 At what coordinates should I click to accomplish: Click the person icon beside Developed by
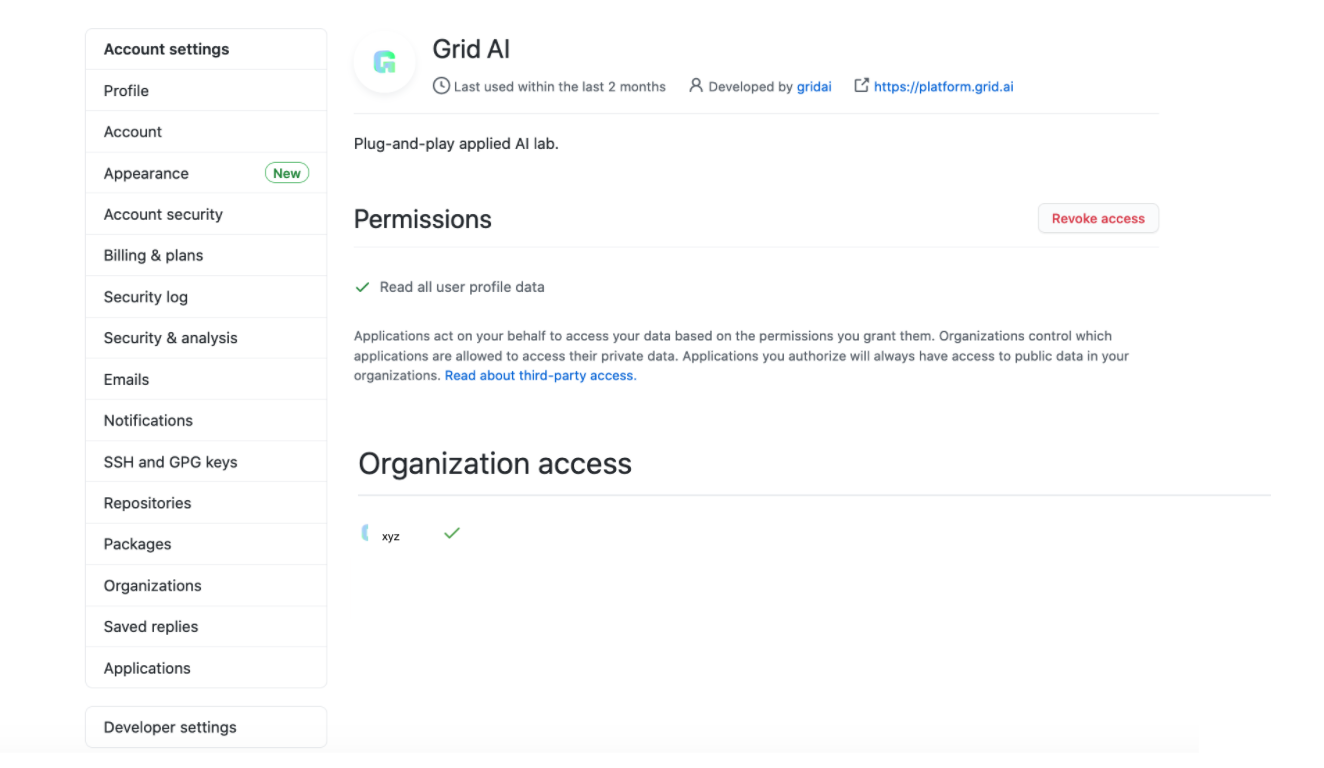(696, 86)
